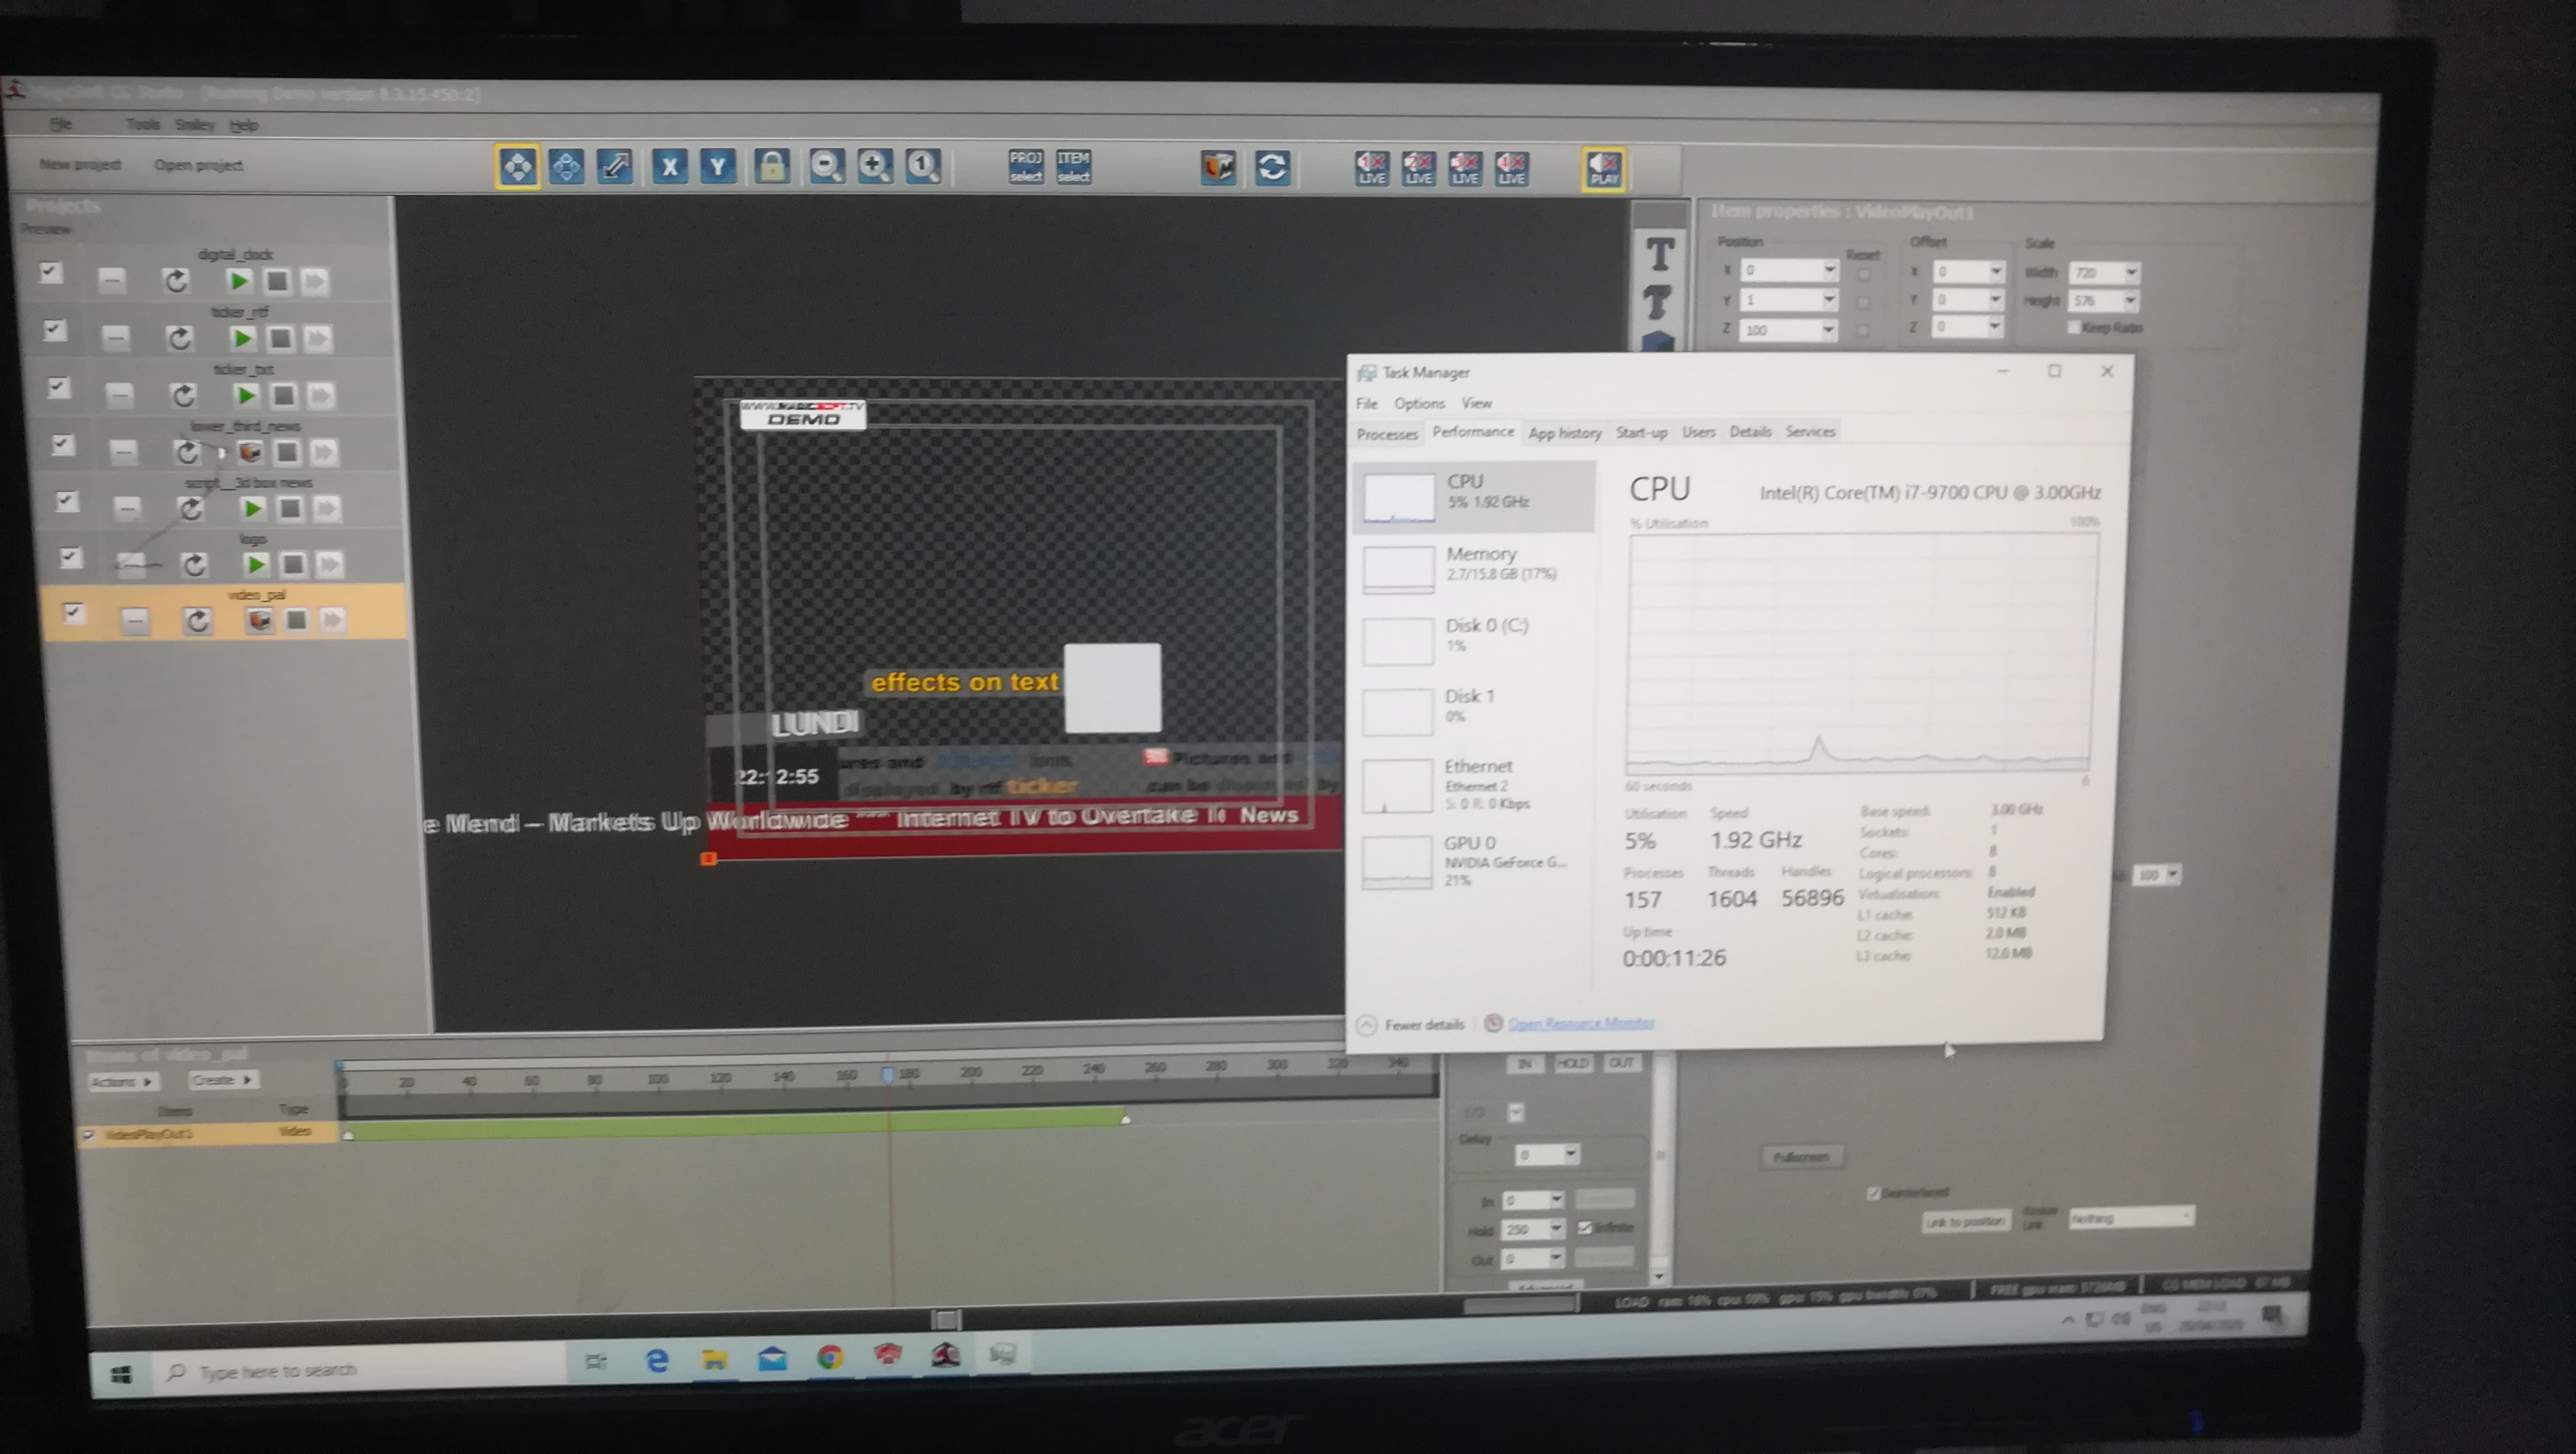
Task: Select the move tool with four arrows
Action: [517, 166]
